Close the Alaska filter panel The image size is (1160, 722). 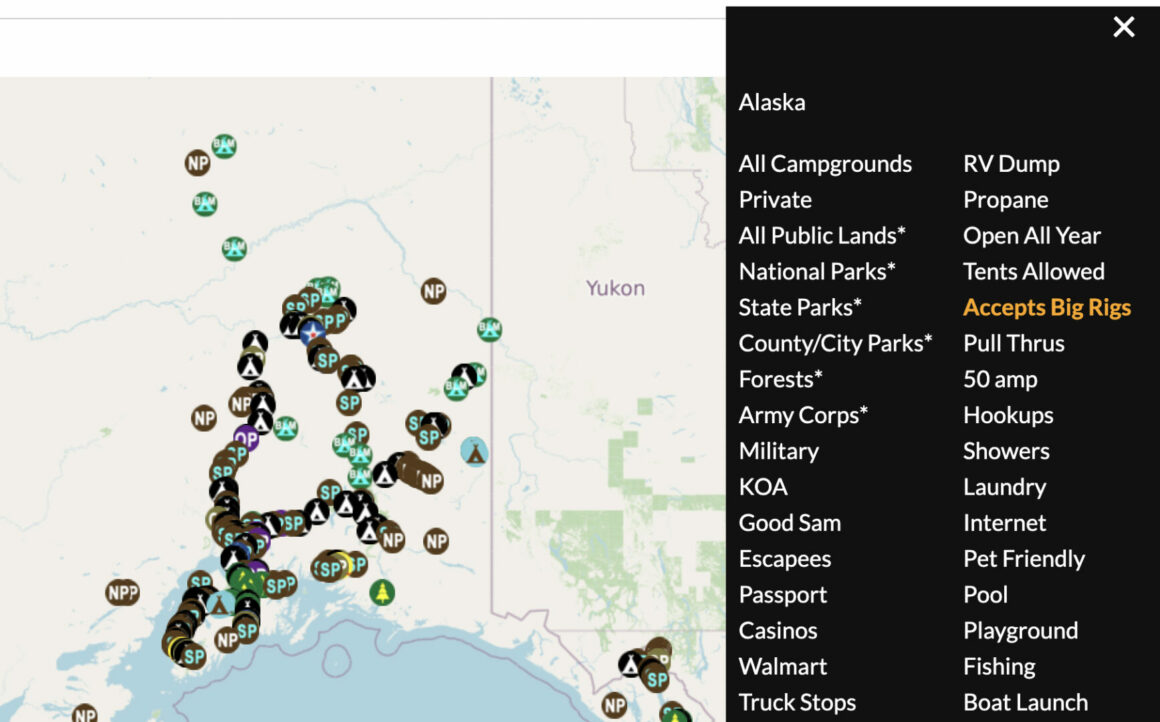pyautogui.click(x=1123, y=27)
